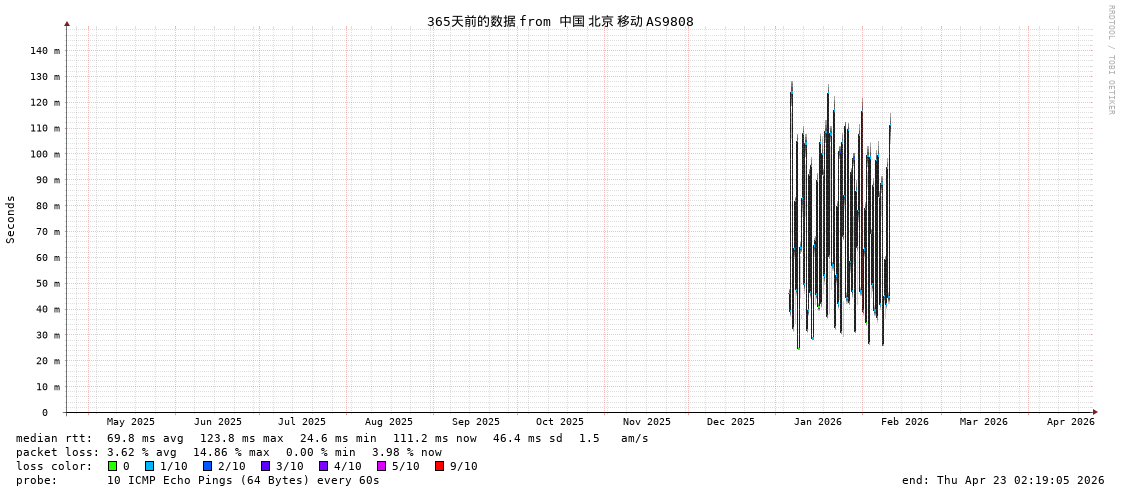Click the May 2025 x-axis label
1121x494 pixels.
click(131, 422)
